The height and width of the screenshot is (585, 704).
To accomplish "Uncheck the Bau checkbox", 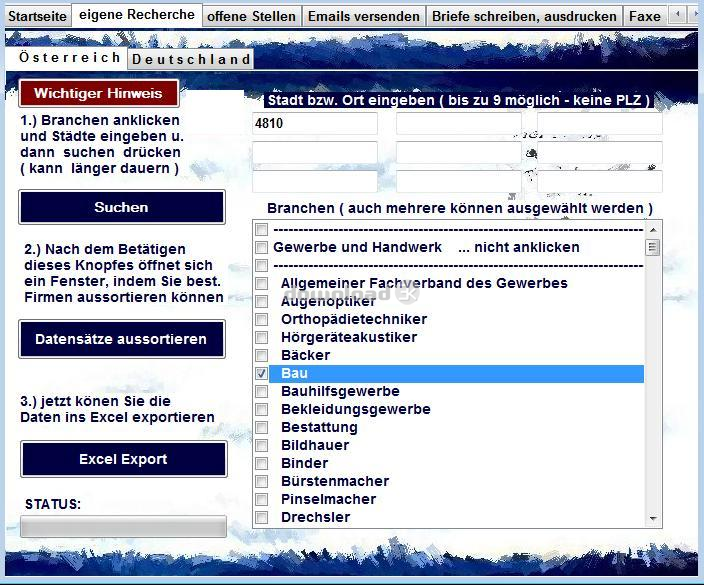I will (261, 373).
